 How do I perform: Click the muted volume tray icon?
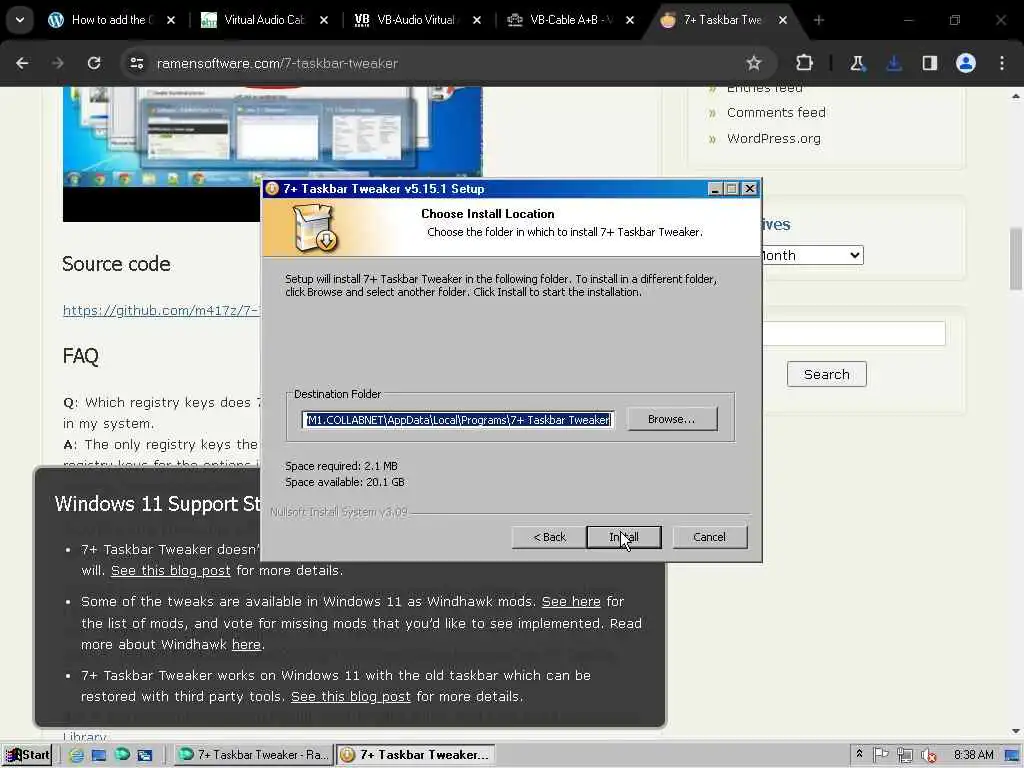(929, 756)
